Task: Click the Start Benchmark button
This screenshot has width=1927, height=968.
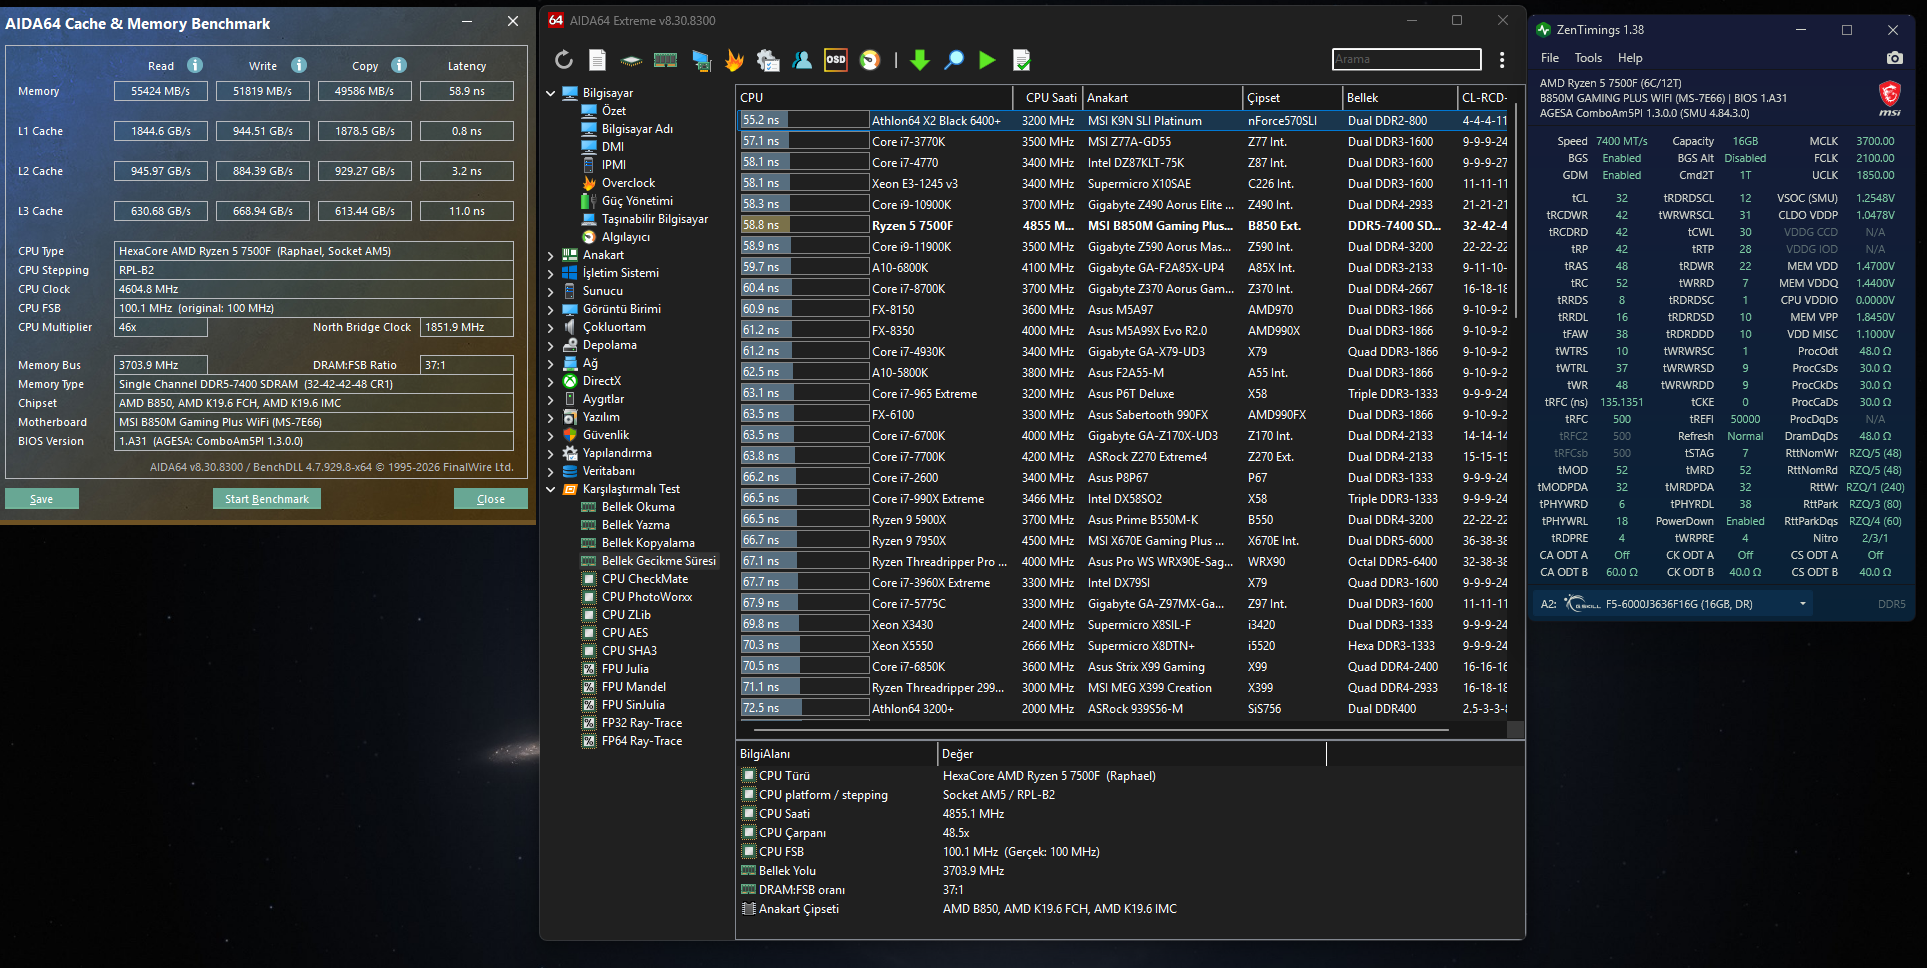Action: (x=267, y=499)
